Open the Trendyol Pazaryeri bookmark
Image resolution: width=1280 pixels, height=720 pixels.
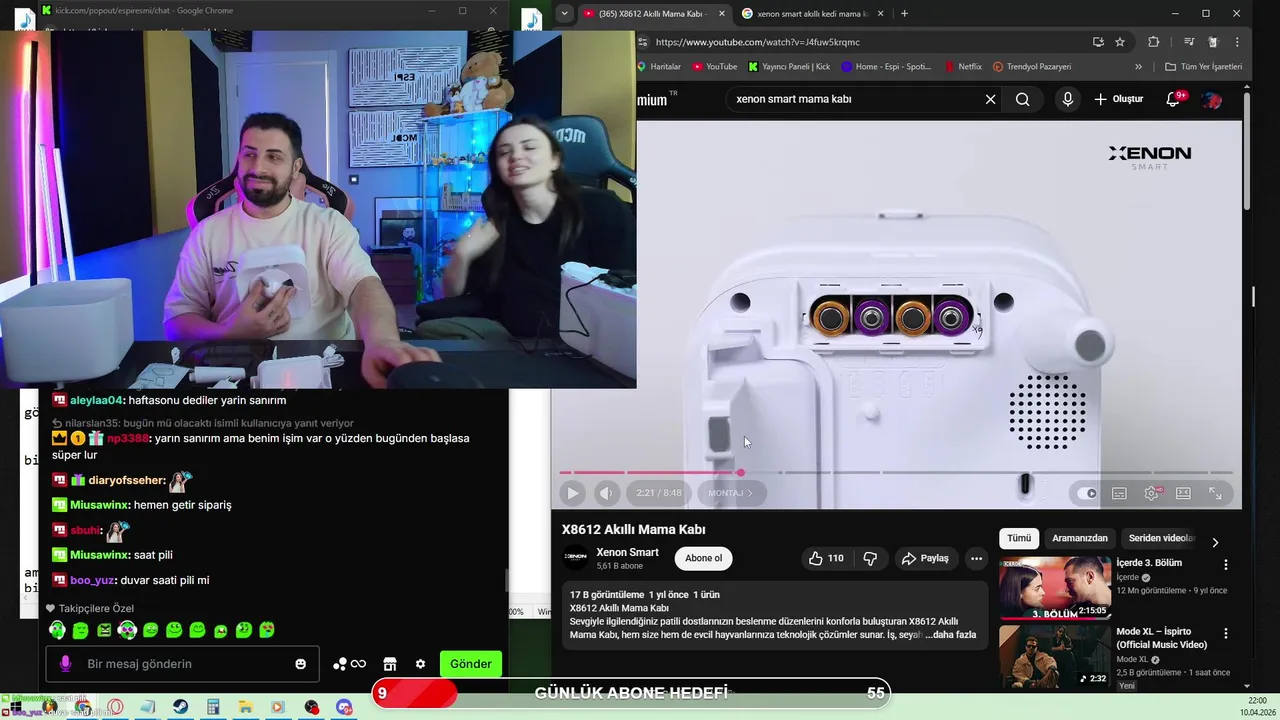(x=1032, y=67)
